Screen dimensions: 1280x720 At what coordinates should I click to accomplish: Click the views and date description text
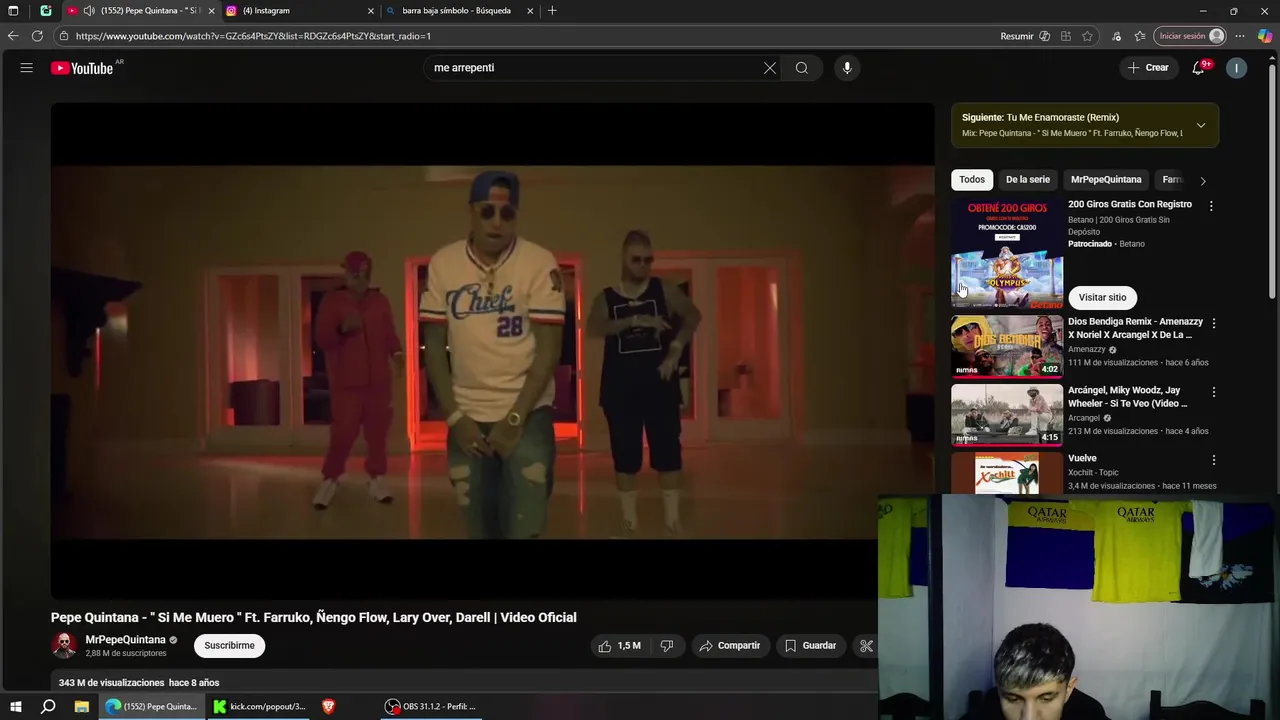tap(139, 683)
